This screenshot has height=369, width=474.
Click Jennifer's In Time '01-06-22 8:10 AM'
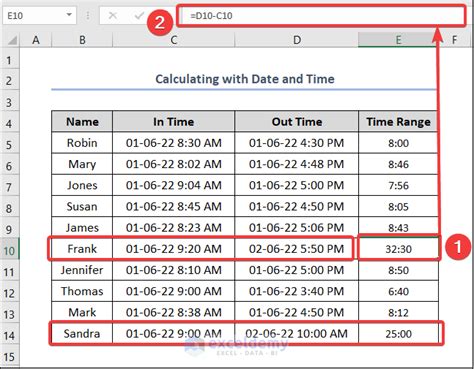(x=173, y=270)
